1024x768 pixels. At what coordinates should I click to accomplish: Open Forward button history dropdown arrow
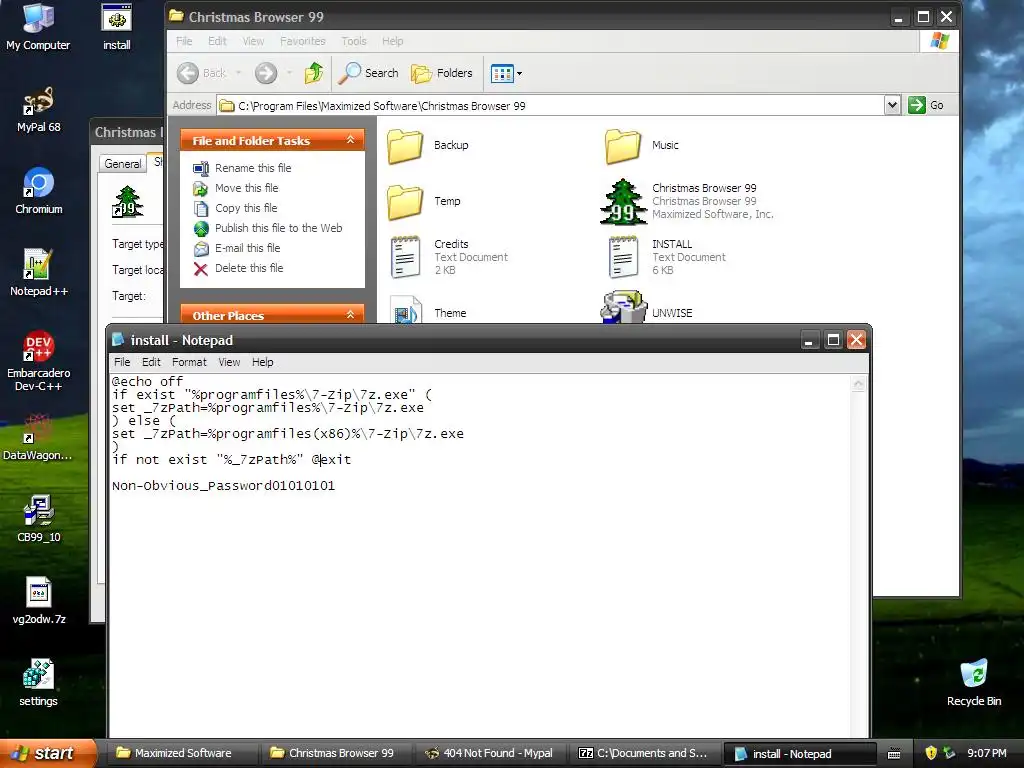click(289, 73)
